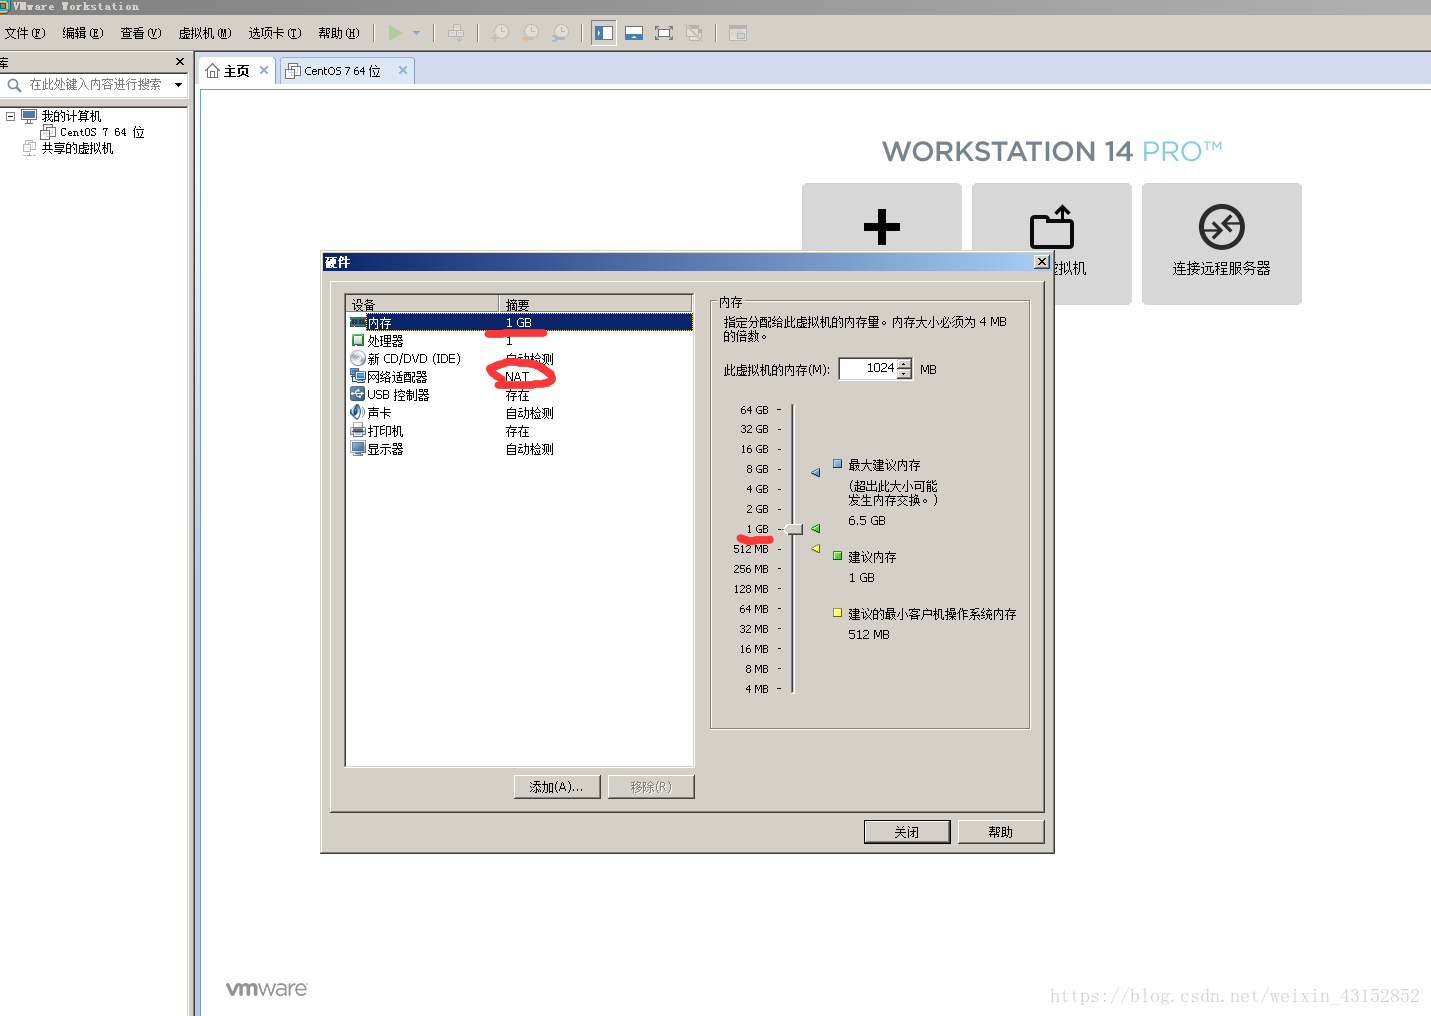Open the 帮助 menu

[x=339, y=33]
